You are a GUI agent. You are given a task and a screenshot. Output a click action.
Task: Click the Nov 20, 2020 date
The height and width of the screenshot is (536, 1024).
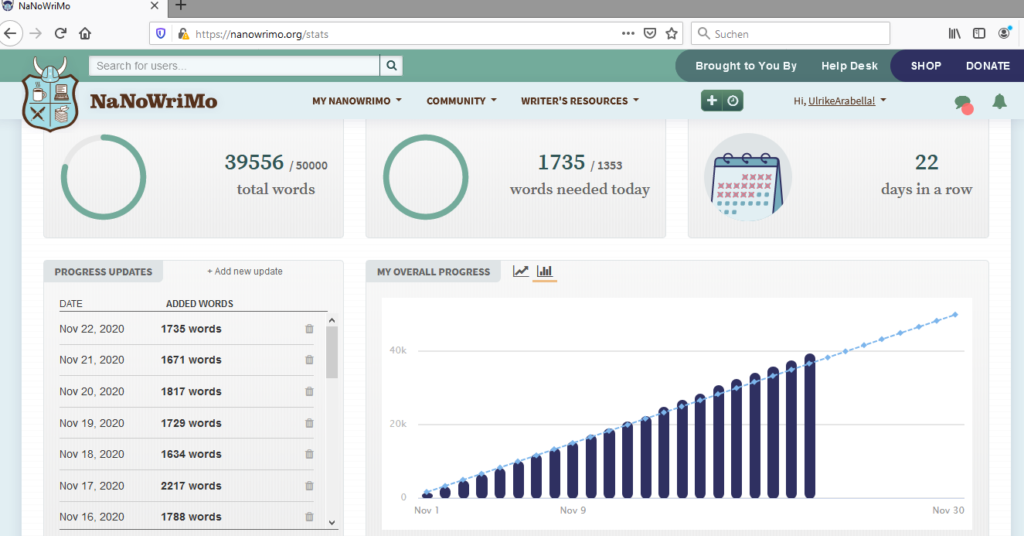[91, 392]
